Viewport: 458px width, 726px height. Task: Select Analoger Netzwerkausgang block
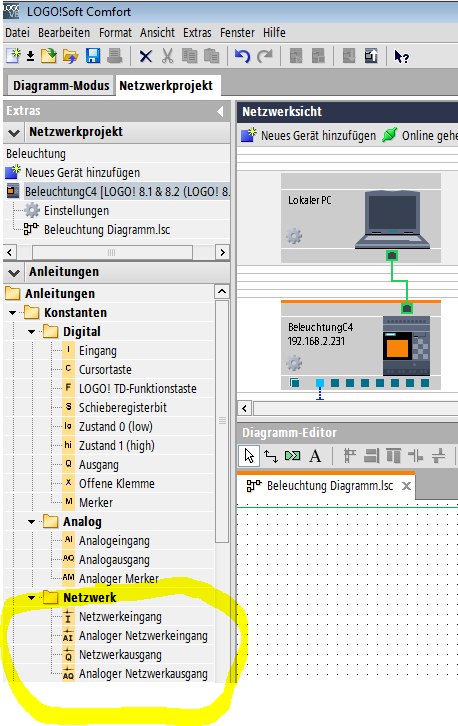pyautogui.click(x=143, y=674)
